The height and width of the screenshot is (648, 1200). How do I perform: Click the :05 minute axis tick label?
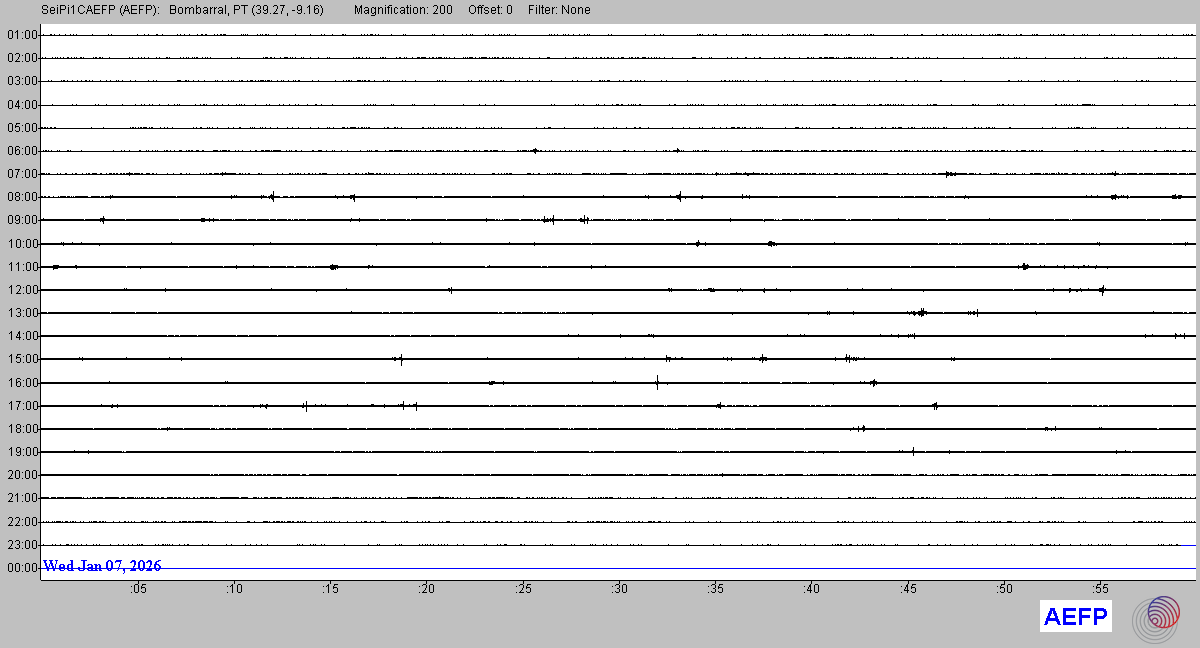tap(137, 589)
